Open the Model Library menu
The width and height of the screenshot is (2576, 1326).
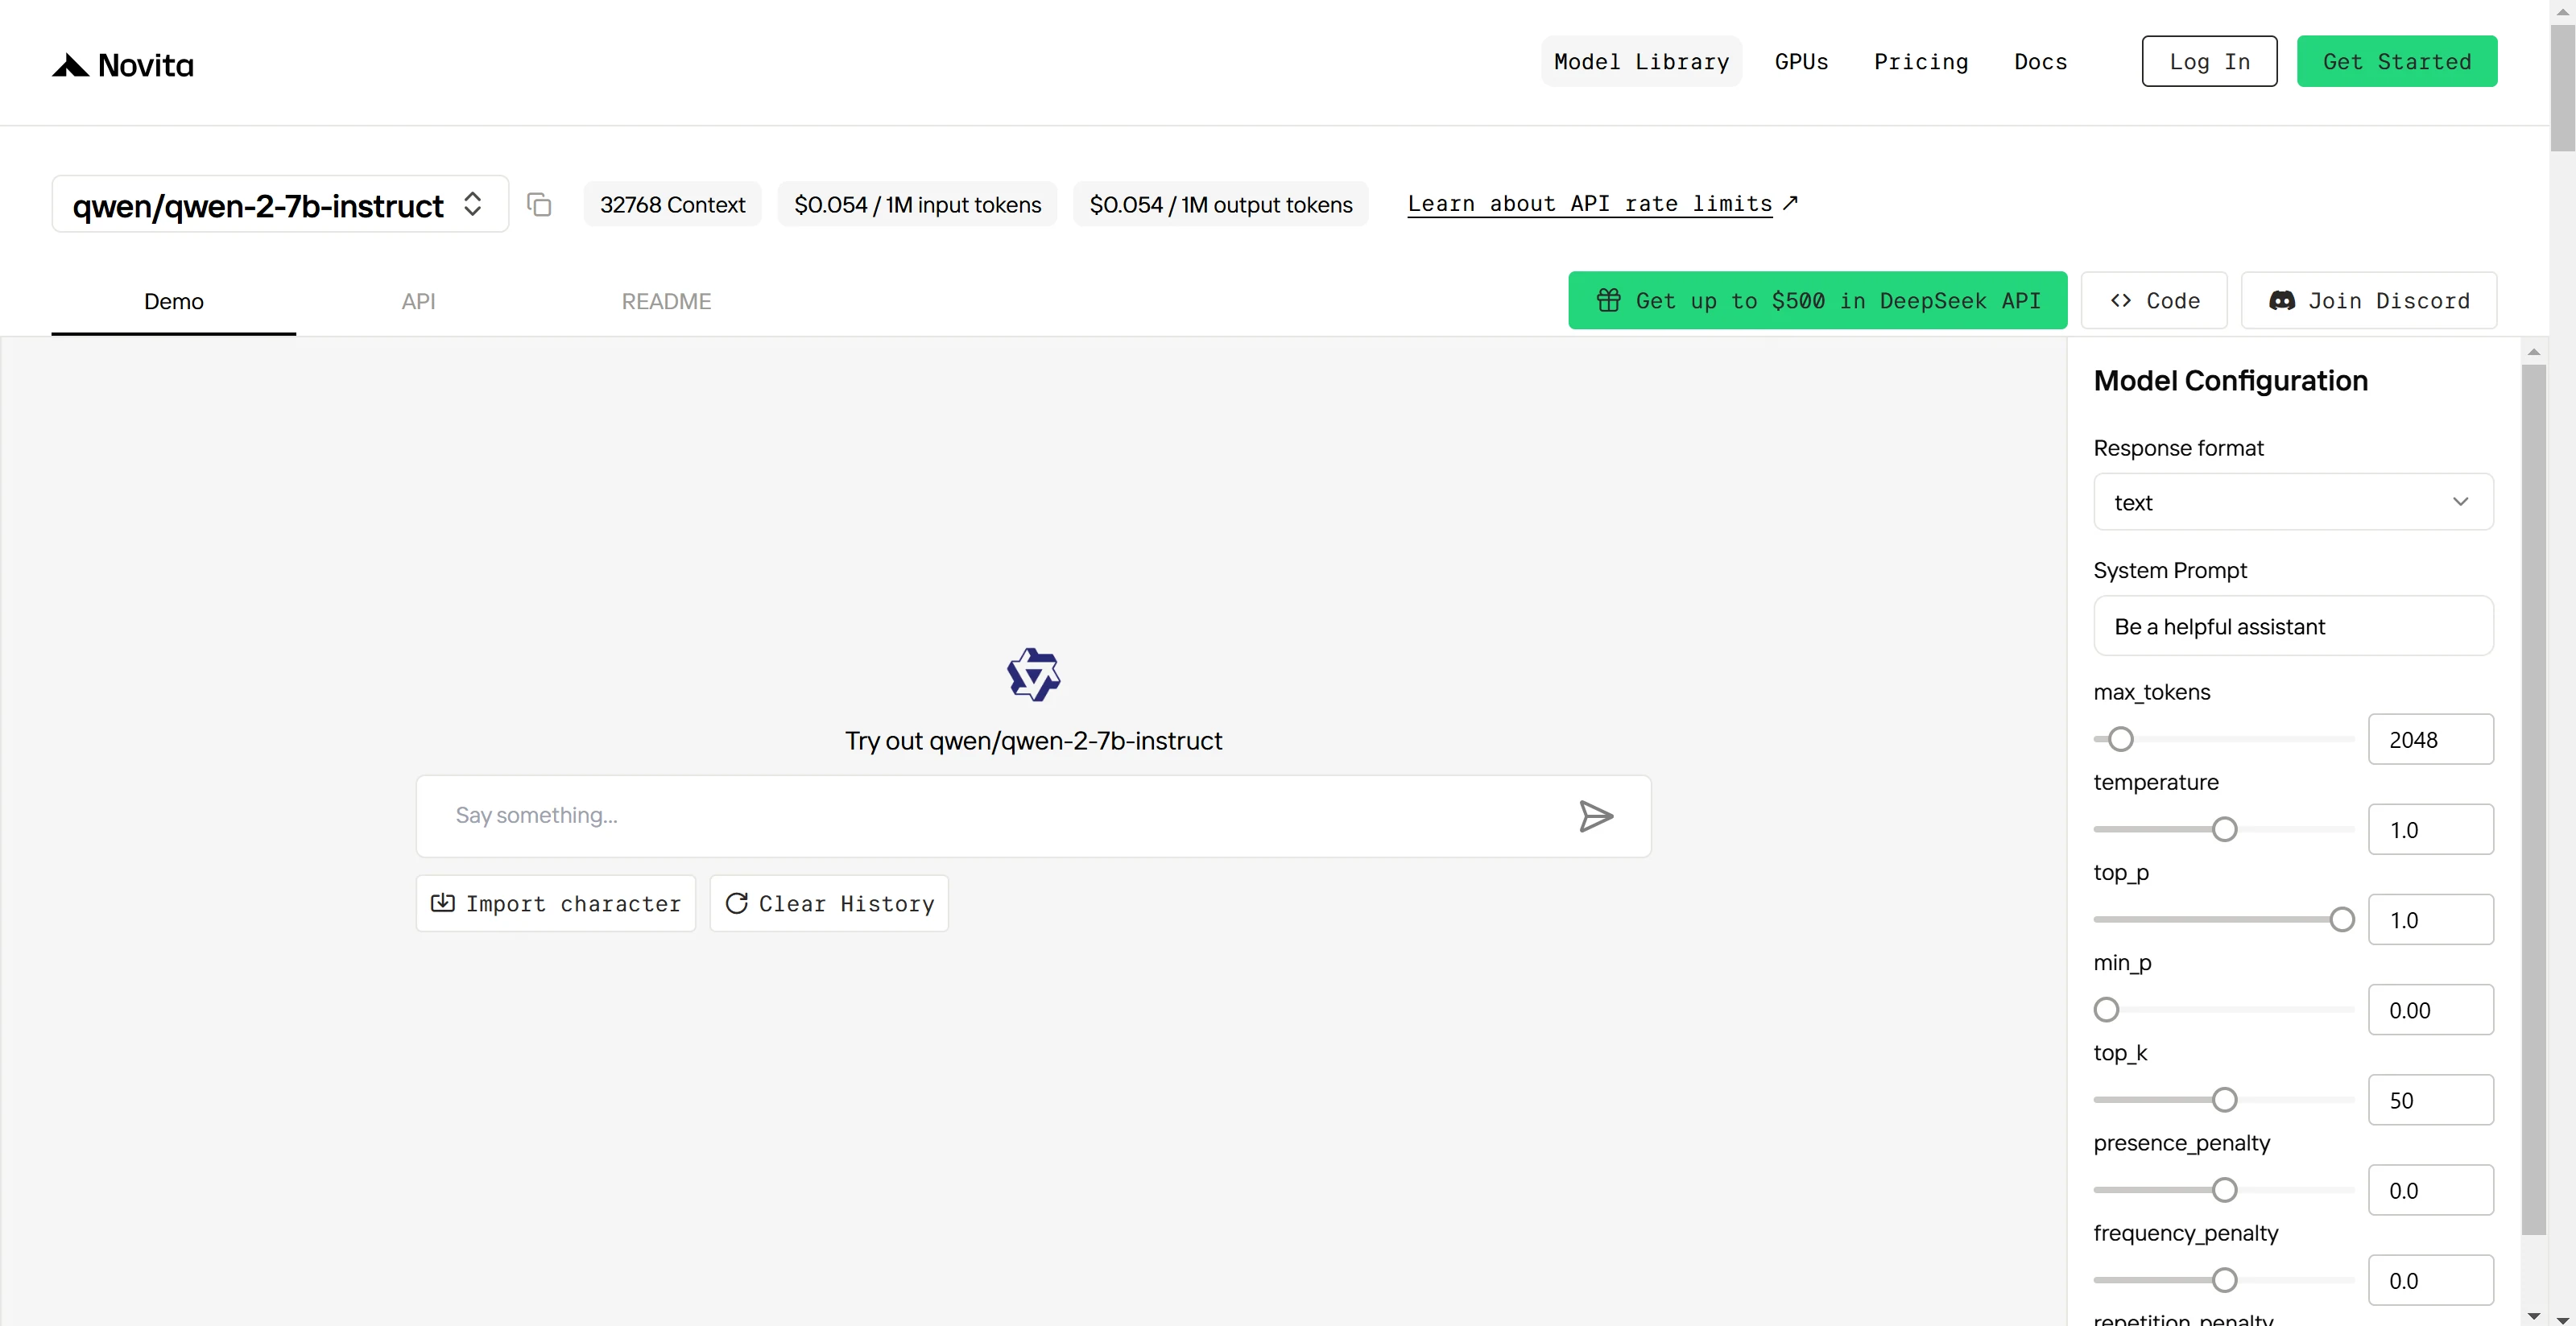[1641, 62]
